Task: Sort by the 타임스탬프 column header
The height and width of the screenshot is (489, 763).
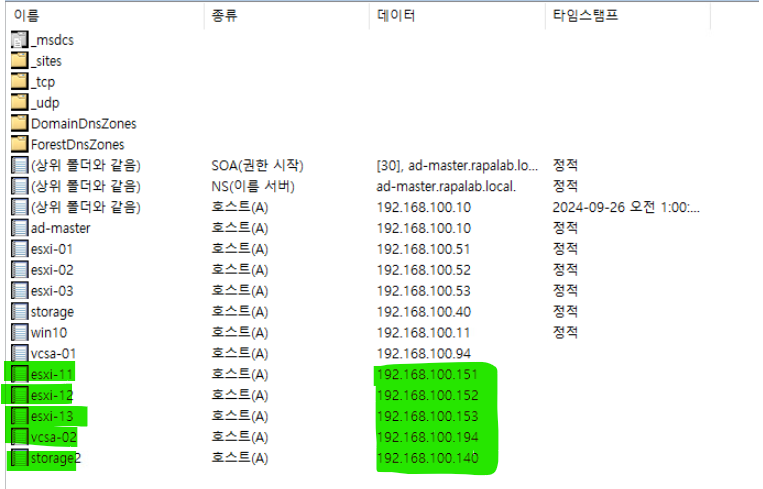Action: [x=628, y=16]
